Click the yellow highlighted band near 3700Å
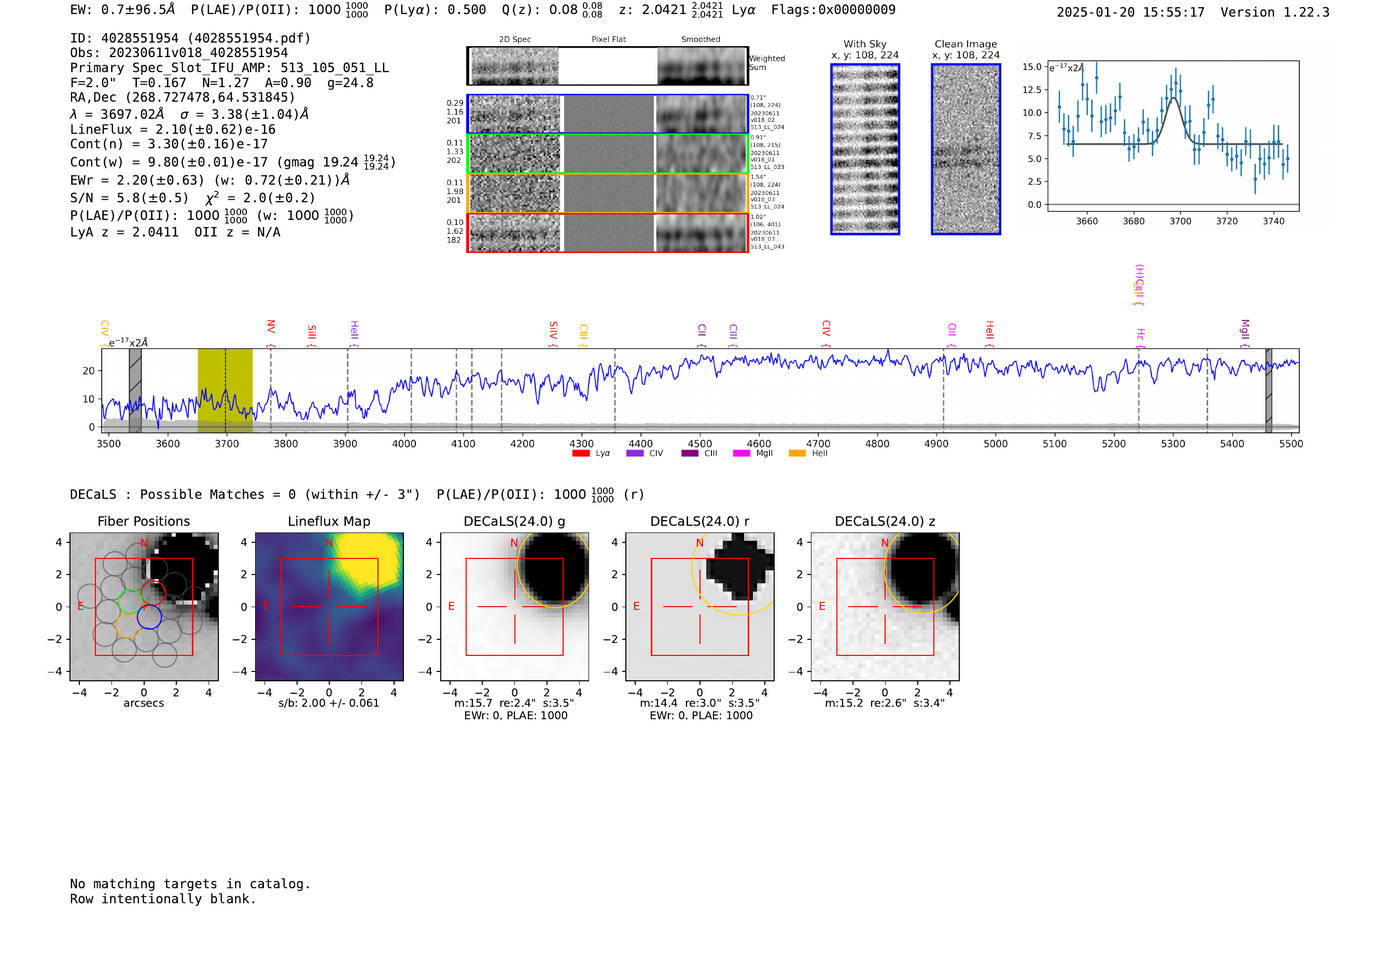Screen dimensions: 1400x953 pos(225,390)
